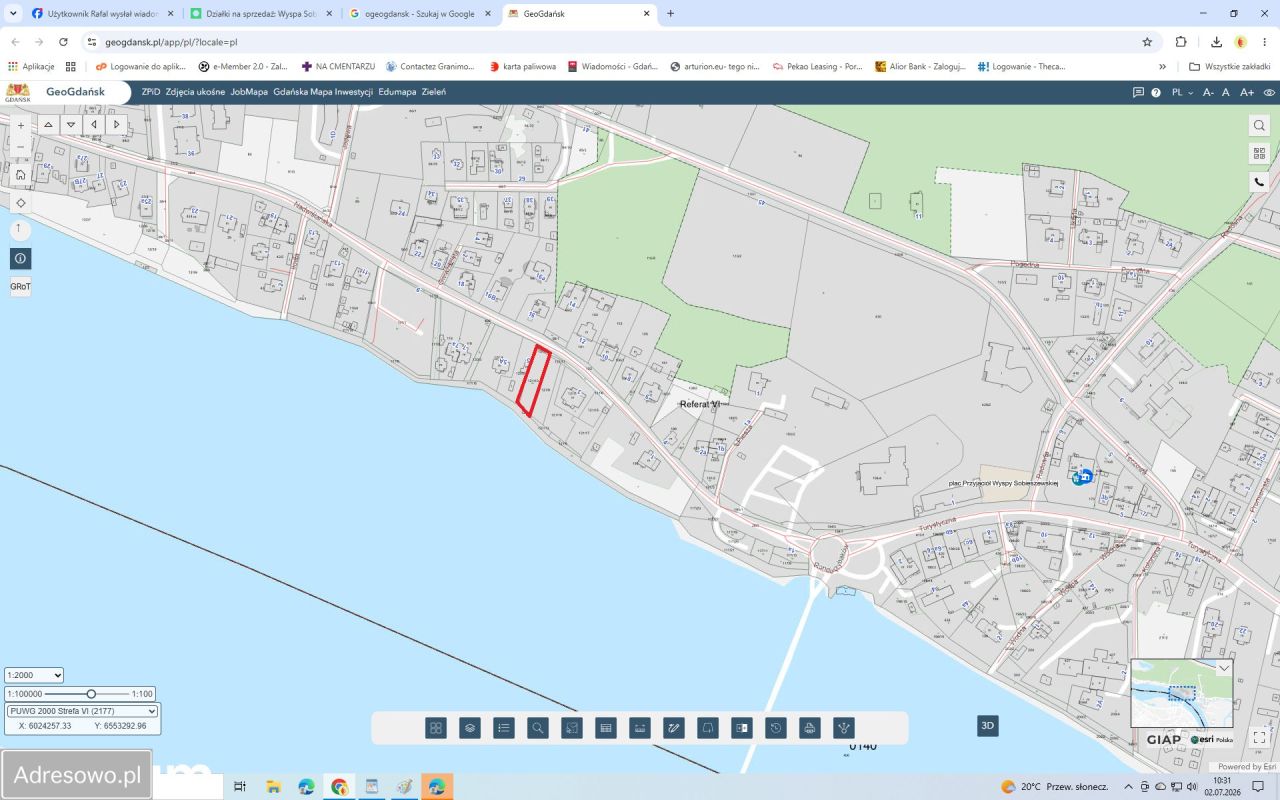This screenshot has height=800, width=1280.
Task: Increase font size with A+
Action: pos(1247,92)
